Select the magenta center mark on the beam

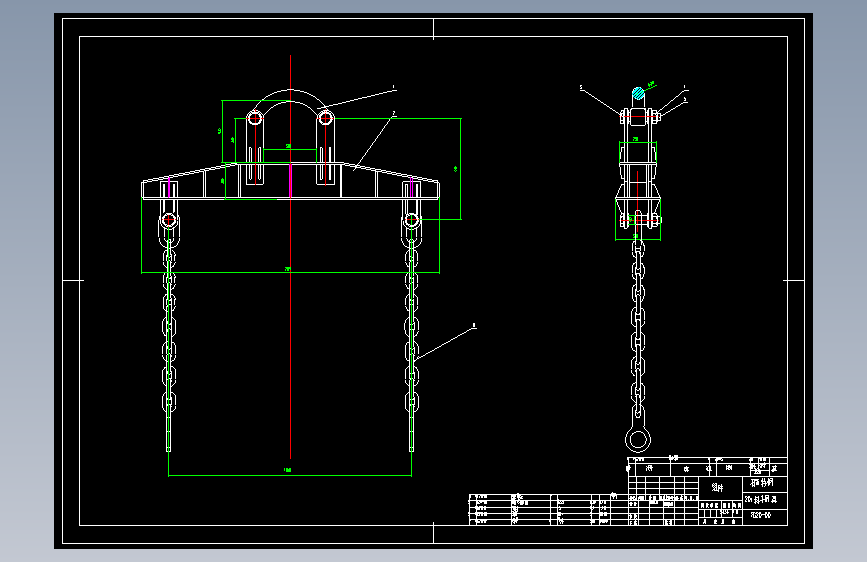(x=290, y=181)
